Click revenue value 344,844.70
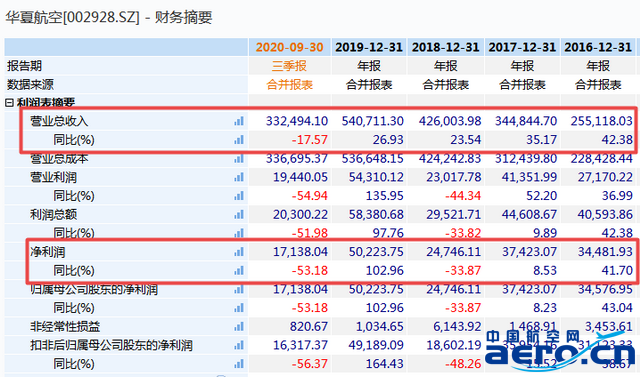Viewport: 640px width, 377px height. pos(526,121)
